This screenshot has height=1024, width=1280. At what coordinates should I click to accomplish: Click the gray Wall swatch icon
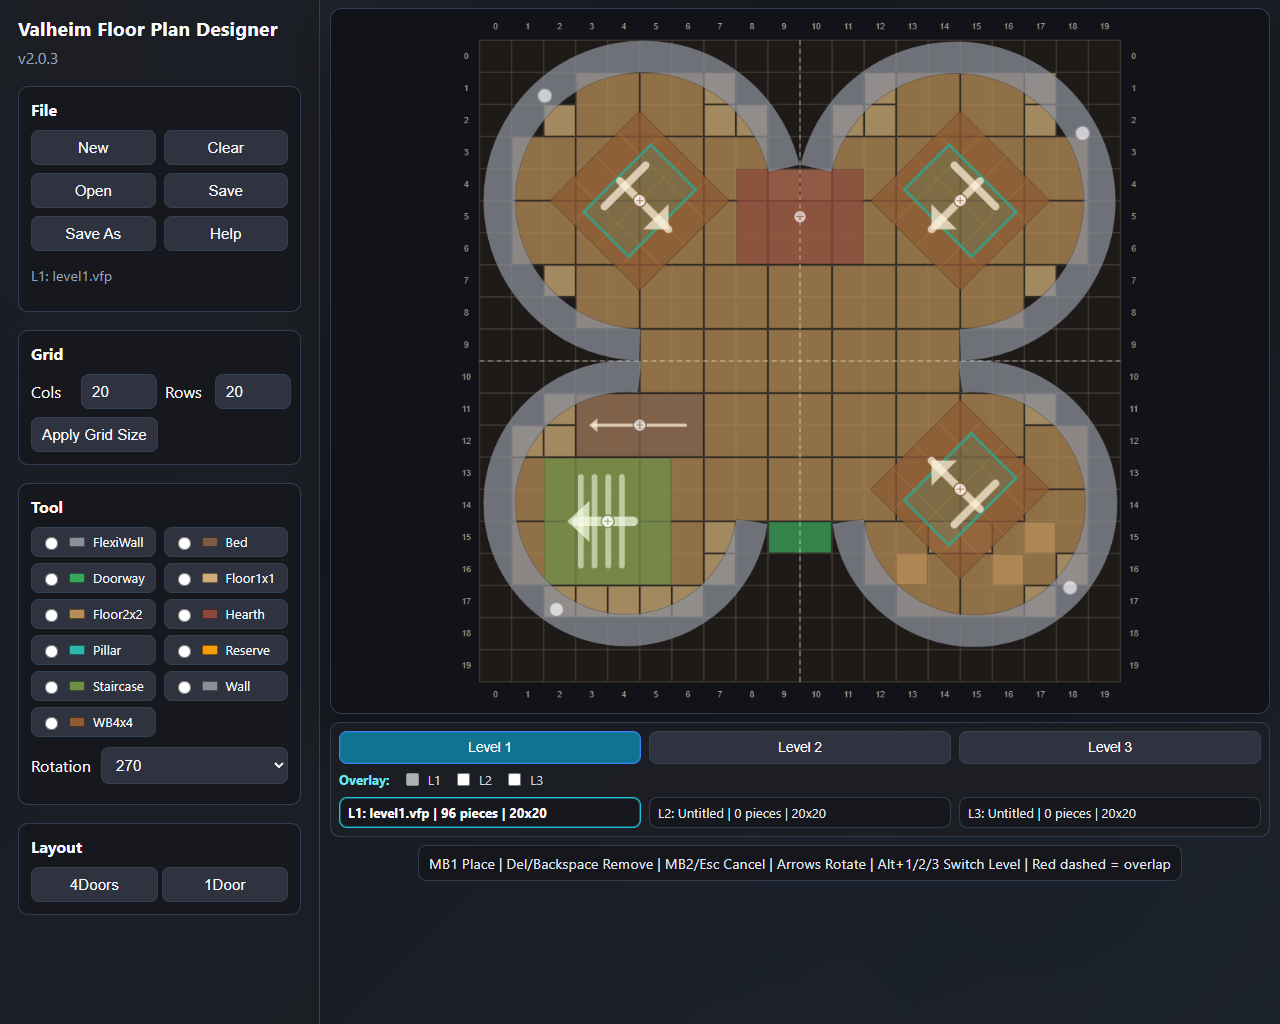point(210,686)
